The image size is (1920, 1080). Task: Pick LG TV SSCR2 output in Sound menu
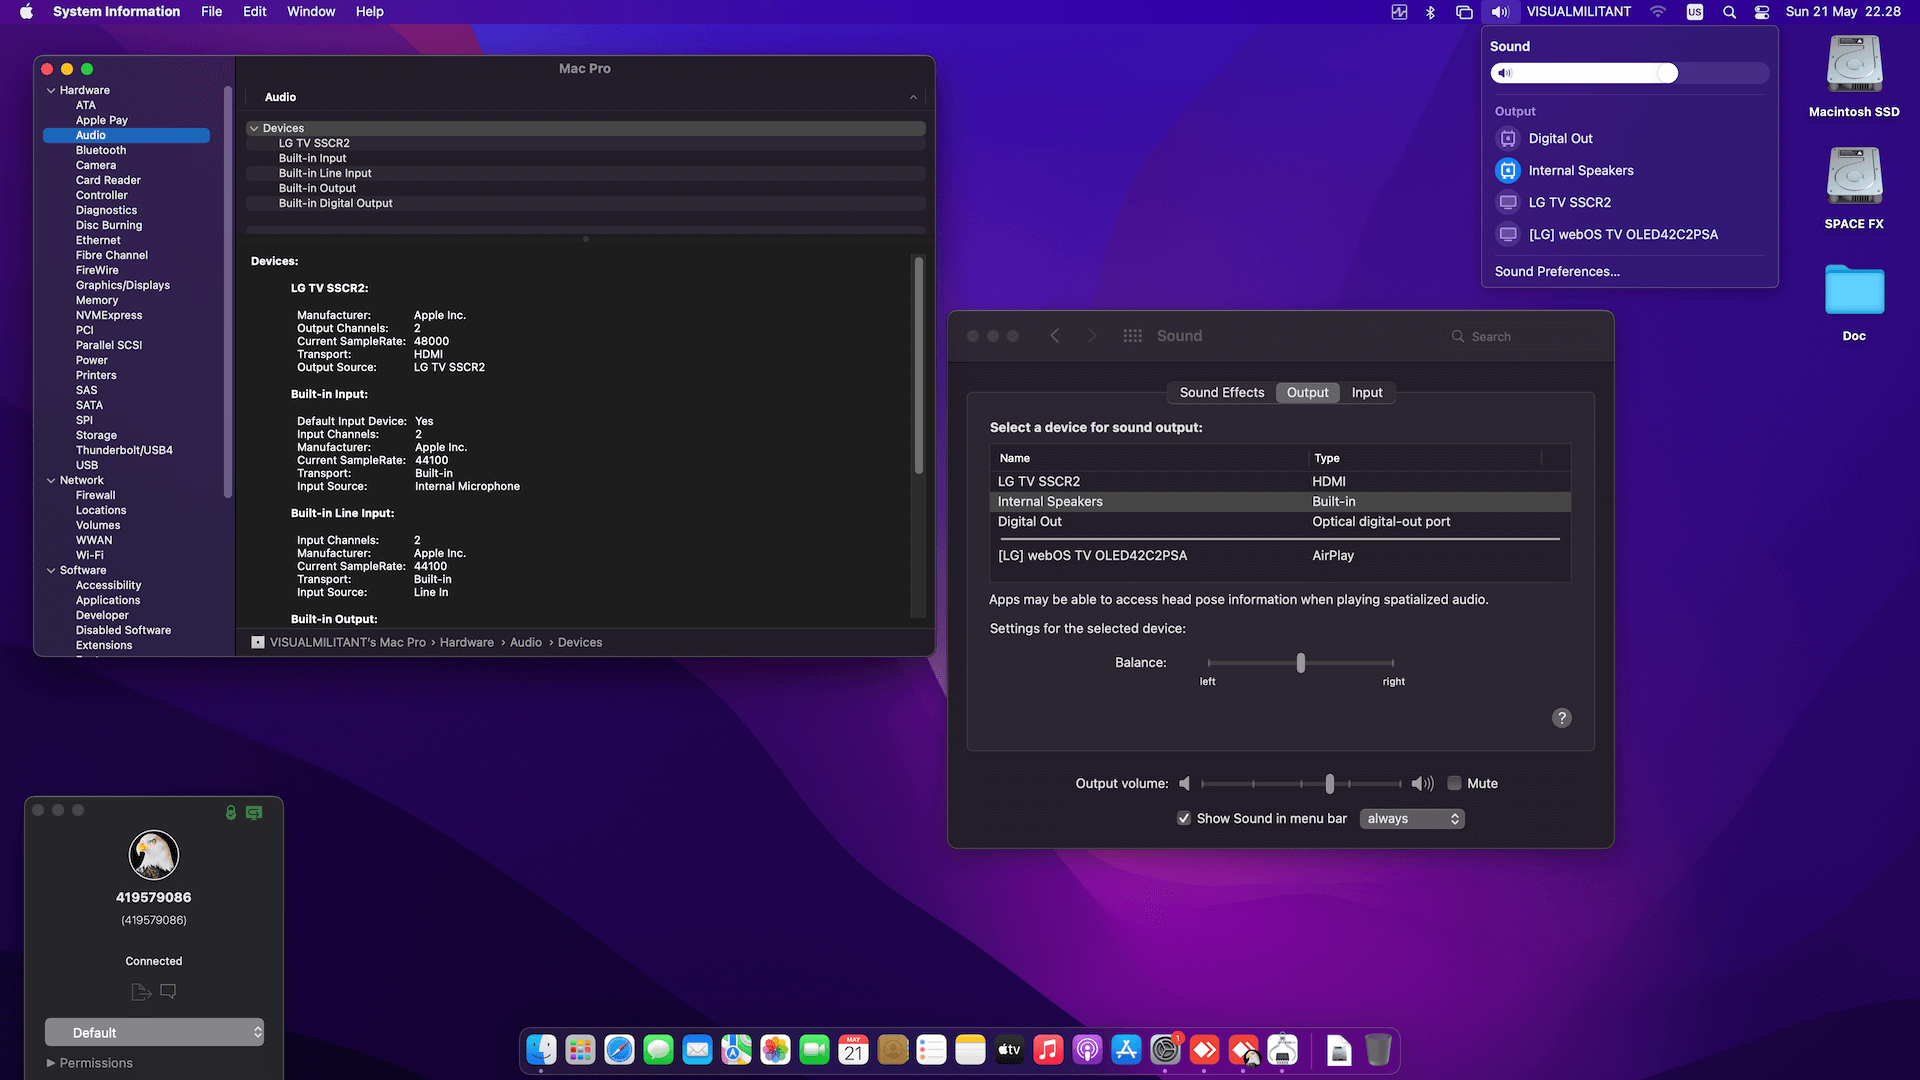pyautogui.click(x=1569, y=202)
